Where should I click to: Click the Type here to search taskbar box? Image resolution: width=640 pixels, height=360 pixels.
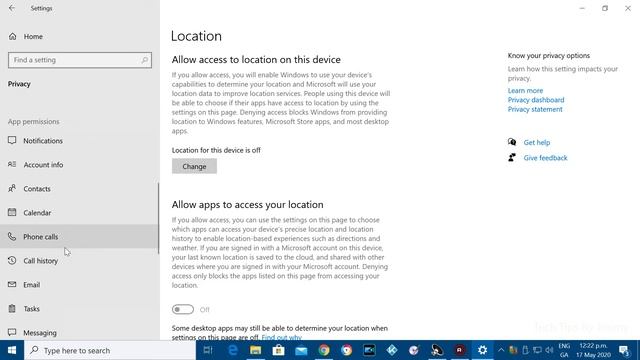pyautogui.click(x=110, y=350)
